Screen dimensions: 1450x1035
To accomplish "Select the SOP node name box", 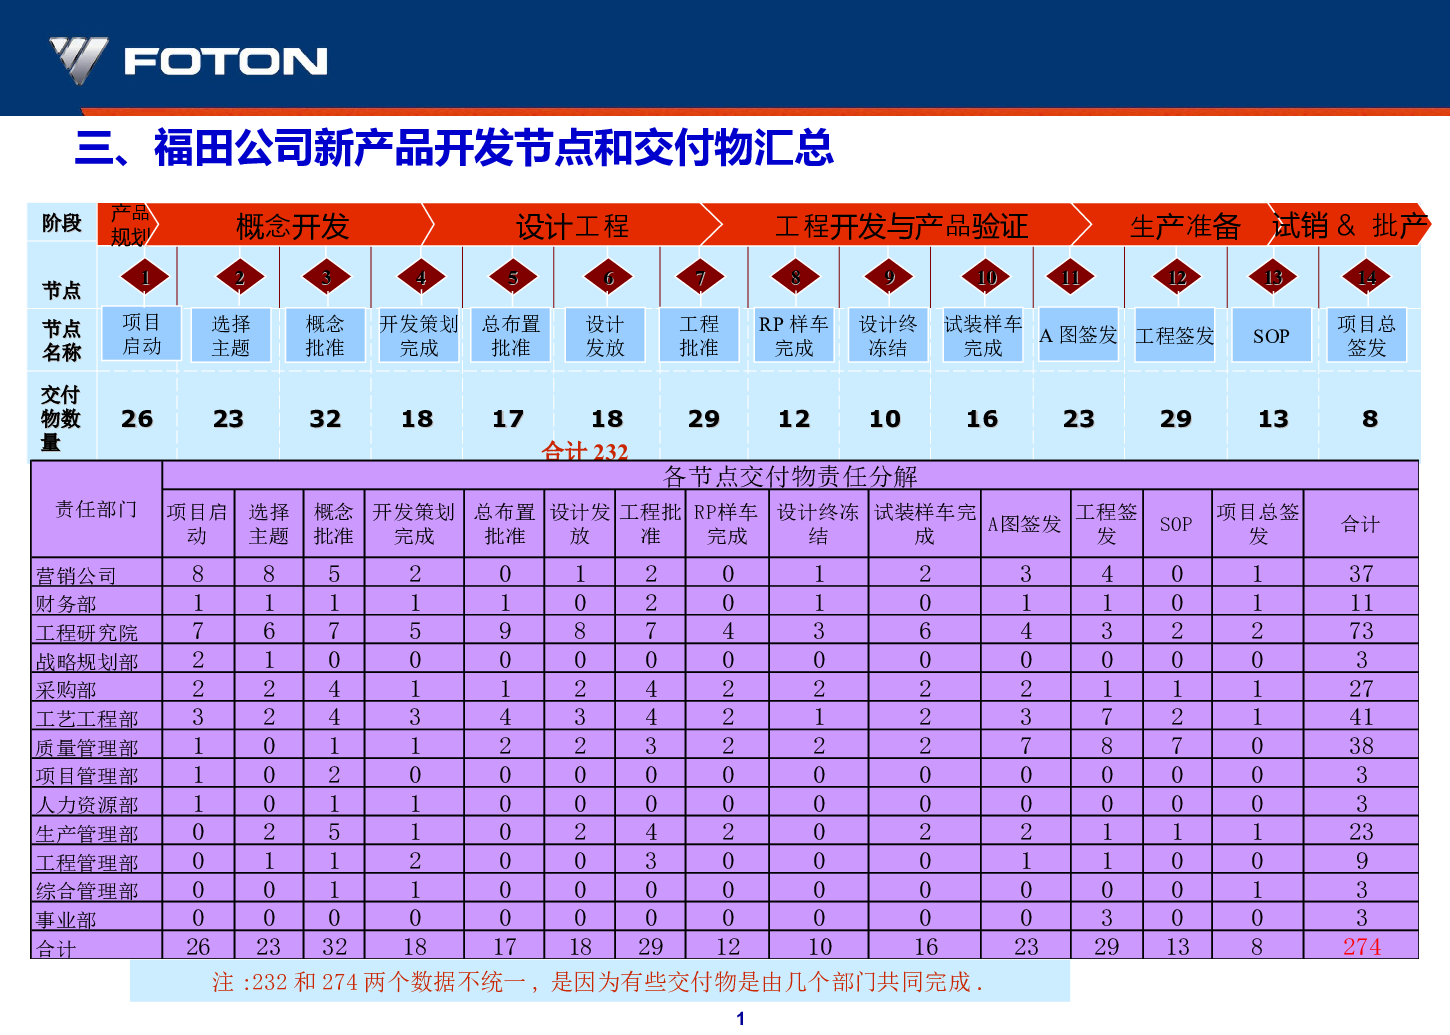I will pyautogui.click(x=1271, y=335).
